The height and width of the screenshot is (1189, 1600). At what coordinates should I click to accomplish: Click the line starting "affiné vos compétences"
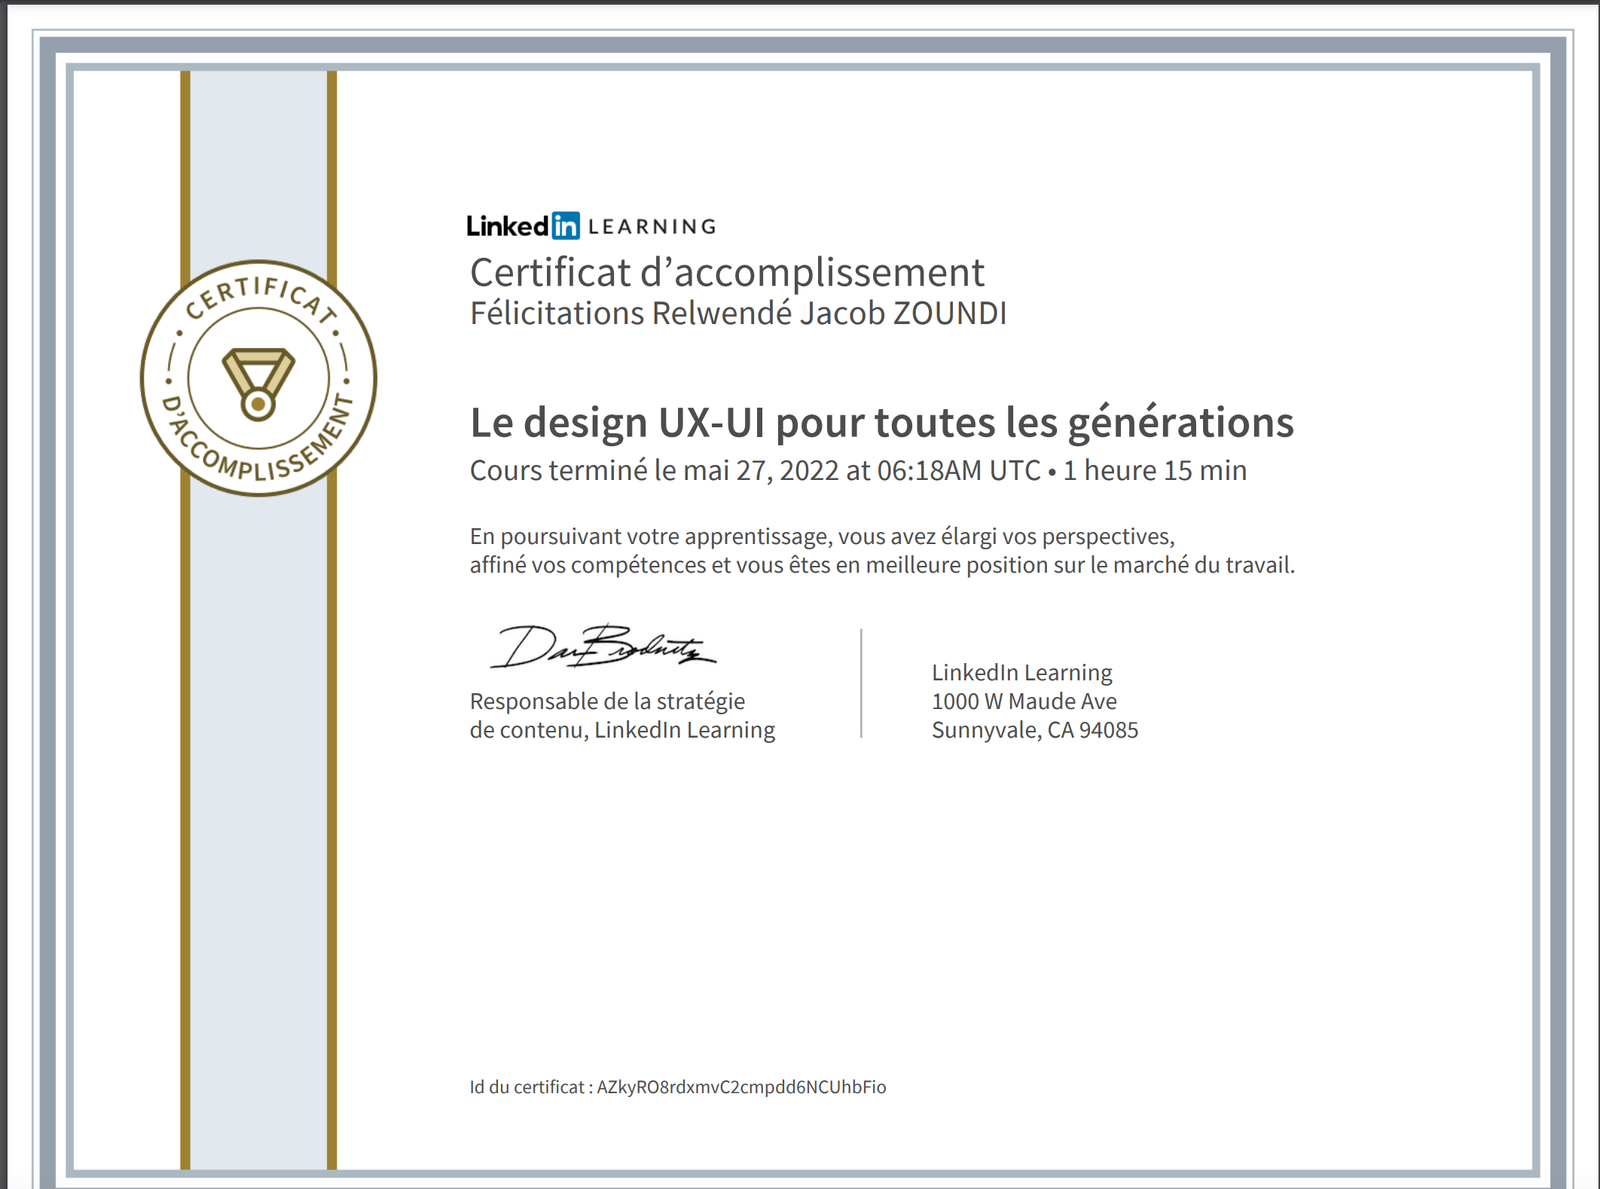882,565
